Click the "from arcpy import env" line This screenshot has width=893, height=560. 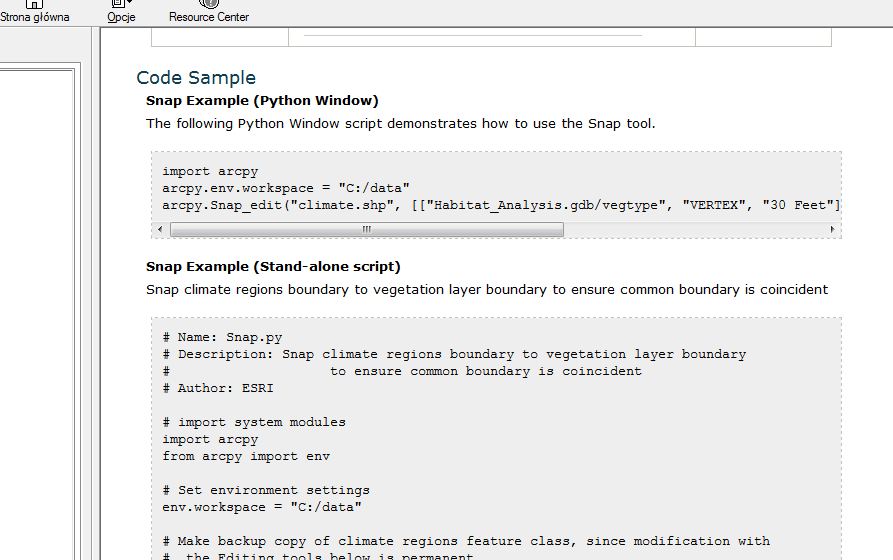246,456
